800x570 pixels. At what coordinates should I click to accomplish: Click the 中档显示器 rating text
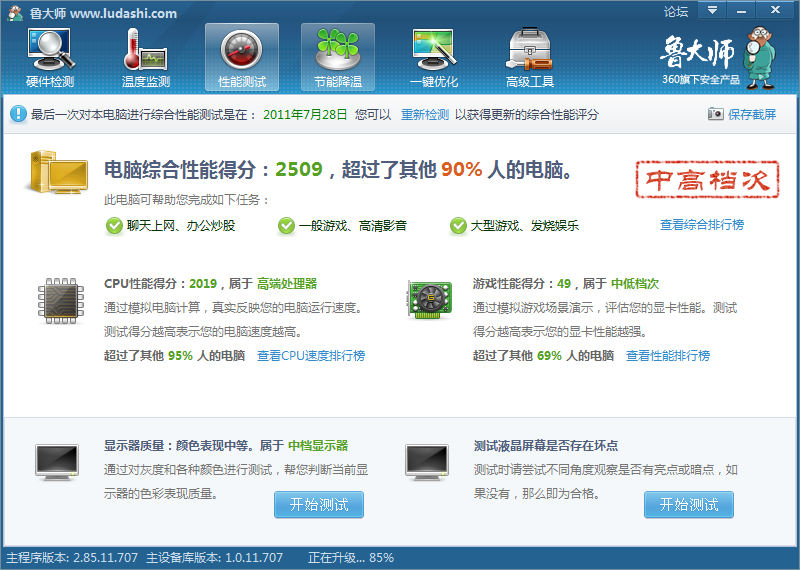click(318, 446)
